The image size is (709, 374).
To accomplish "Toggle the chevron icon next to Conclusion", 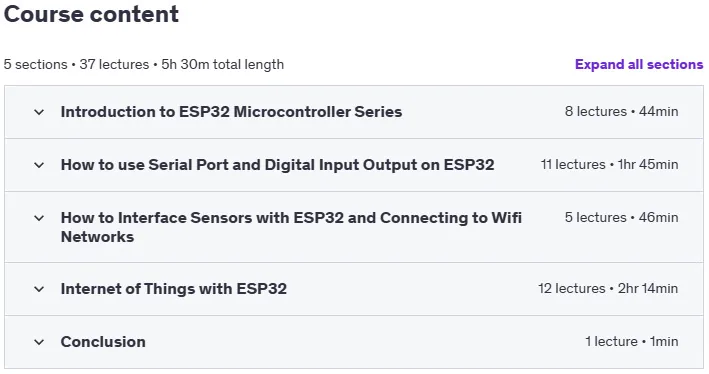I will 39,342.
